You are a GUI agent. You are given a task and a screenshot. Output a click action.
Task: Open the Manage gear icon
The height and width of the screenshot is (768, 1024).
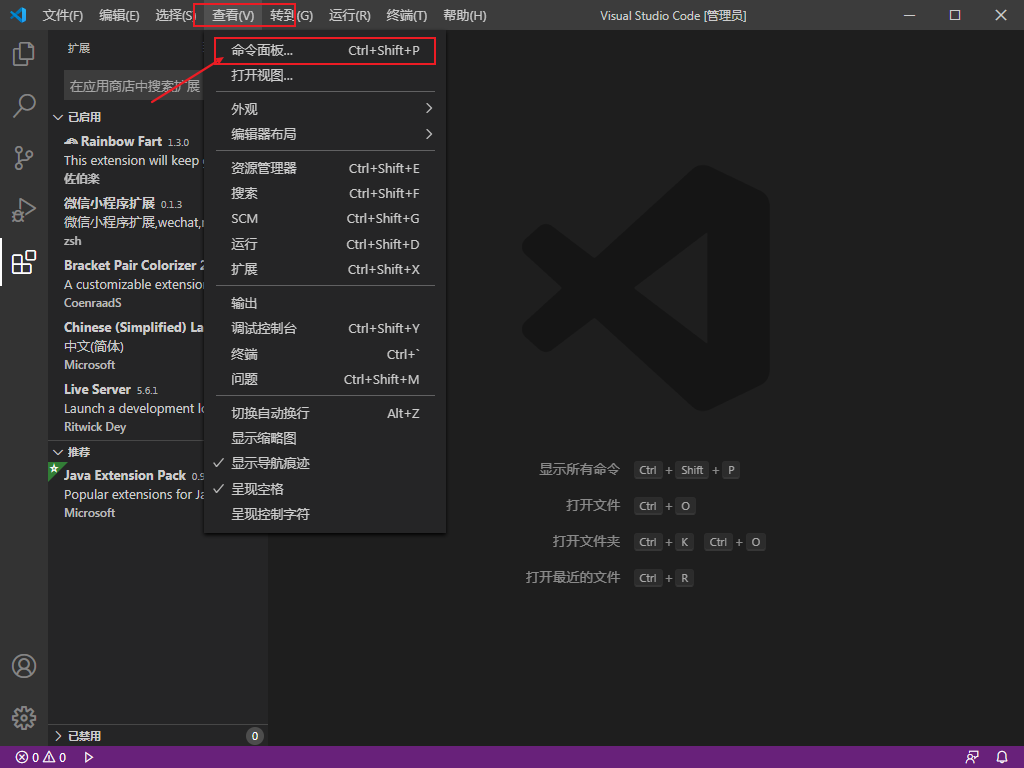click(24, 718)
